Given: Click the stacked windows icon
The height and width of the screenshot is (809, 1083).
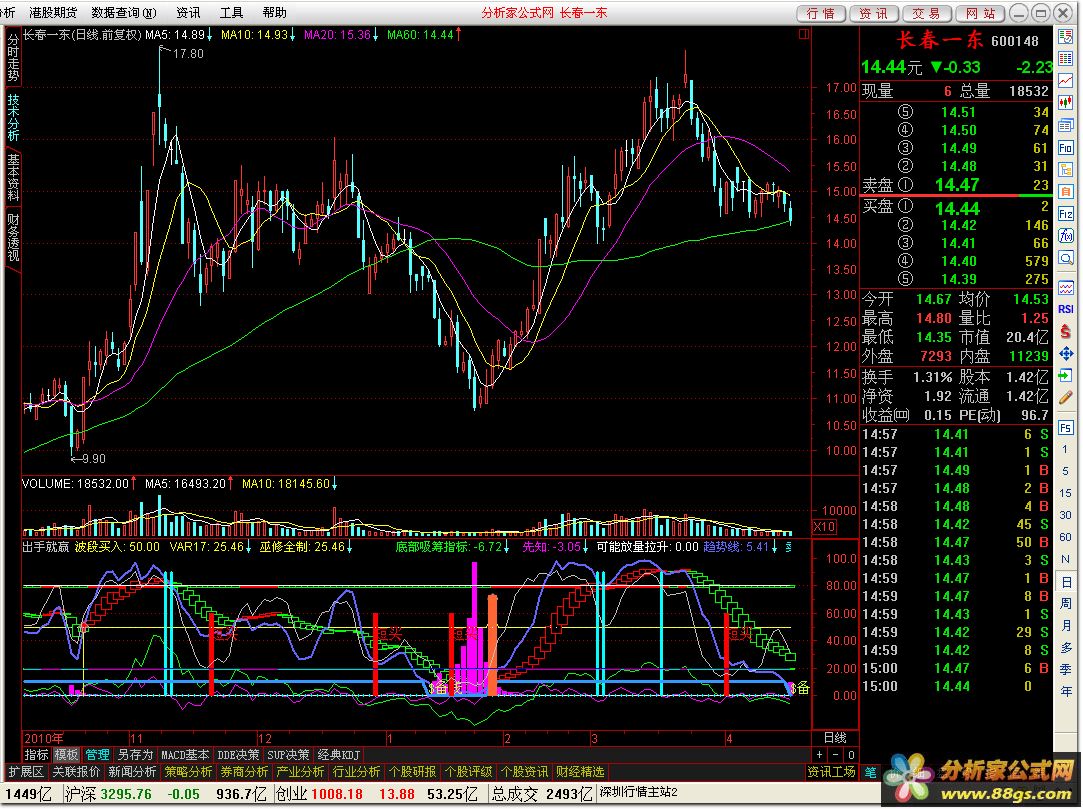Looking at the screenshot, I should coord(1066,125).
